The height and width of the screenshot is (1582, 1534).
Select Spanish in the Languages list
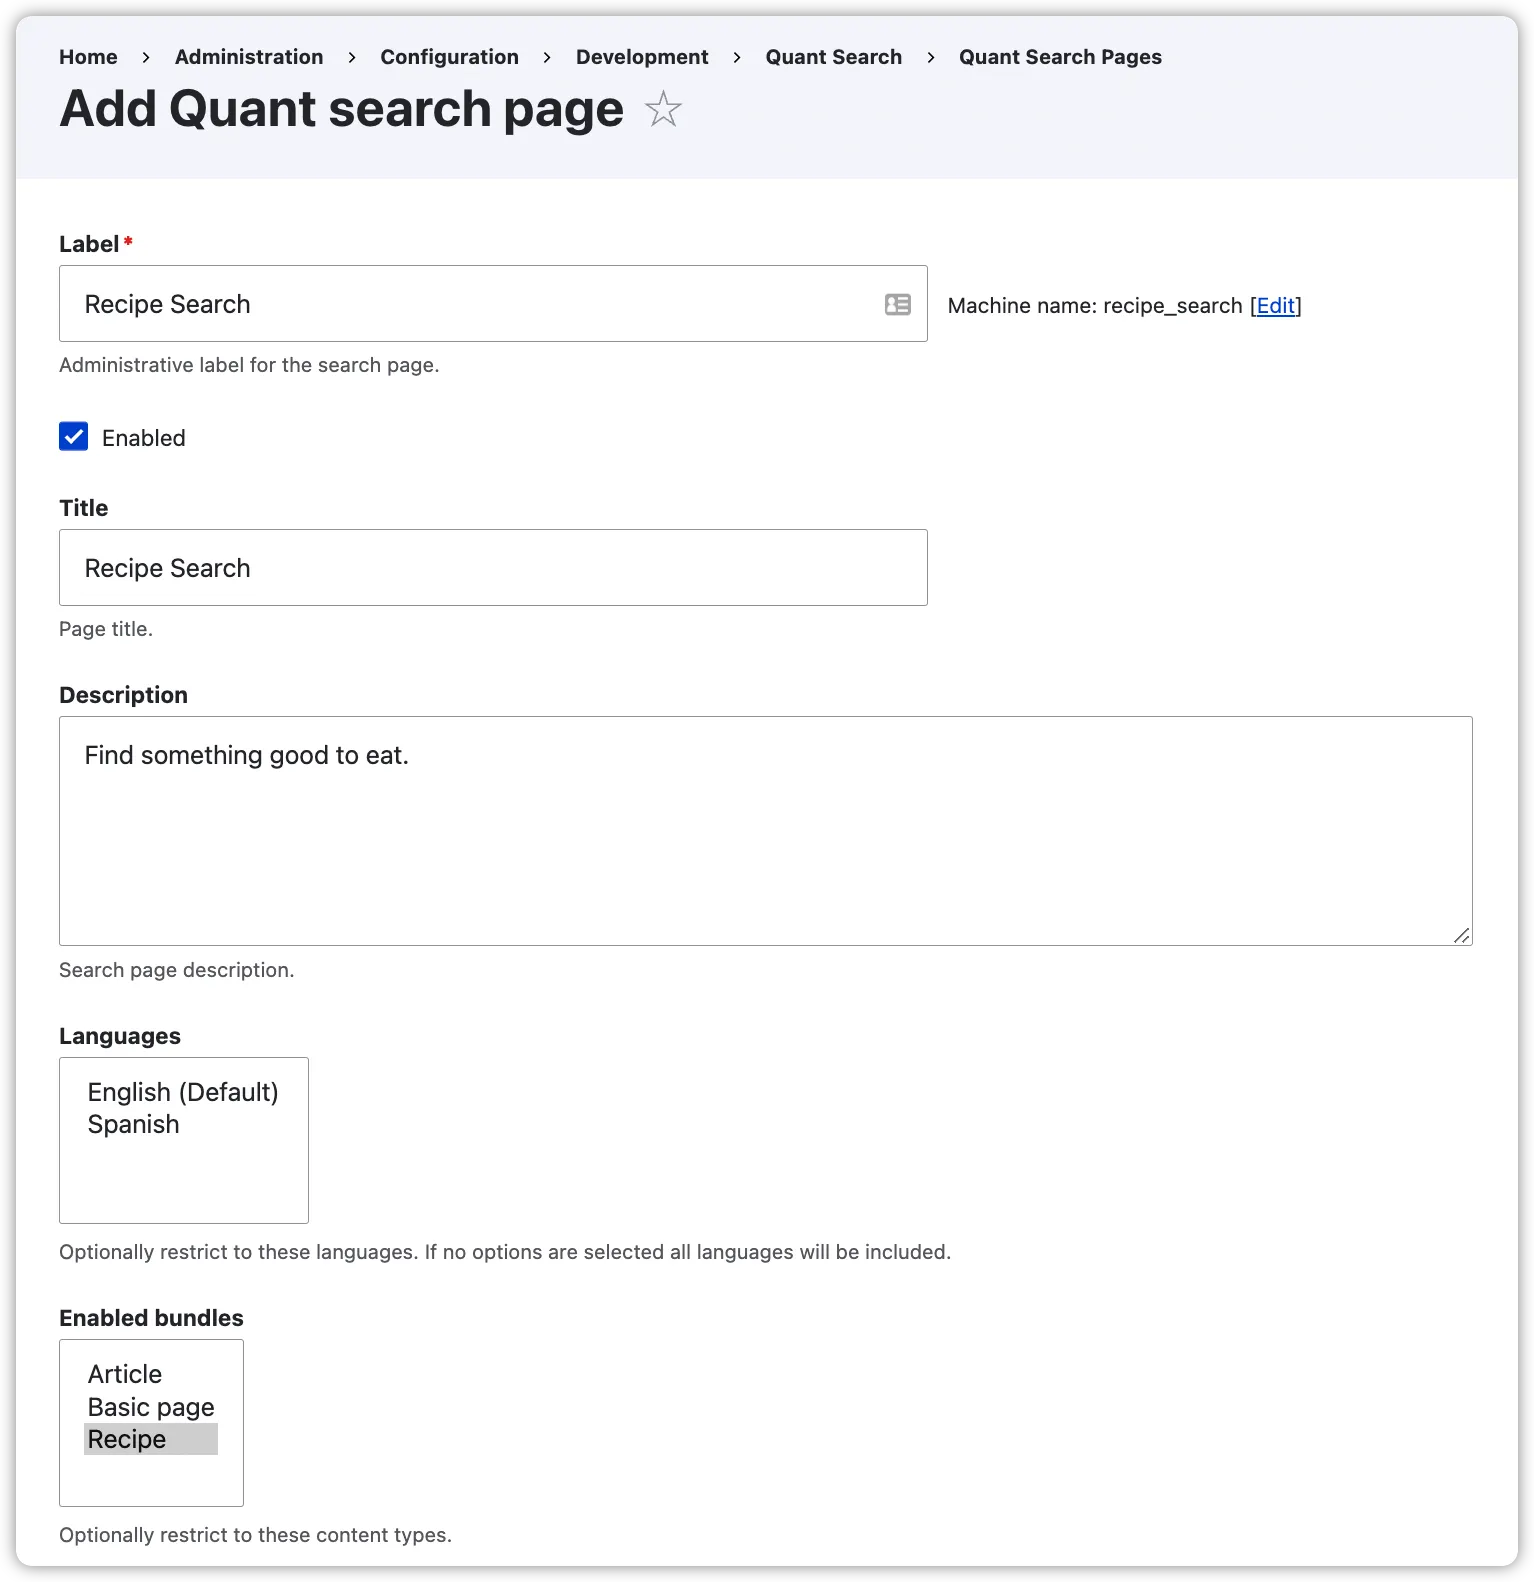133,1124
